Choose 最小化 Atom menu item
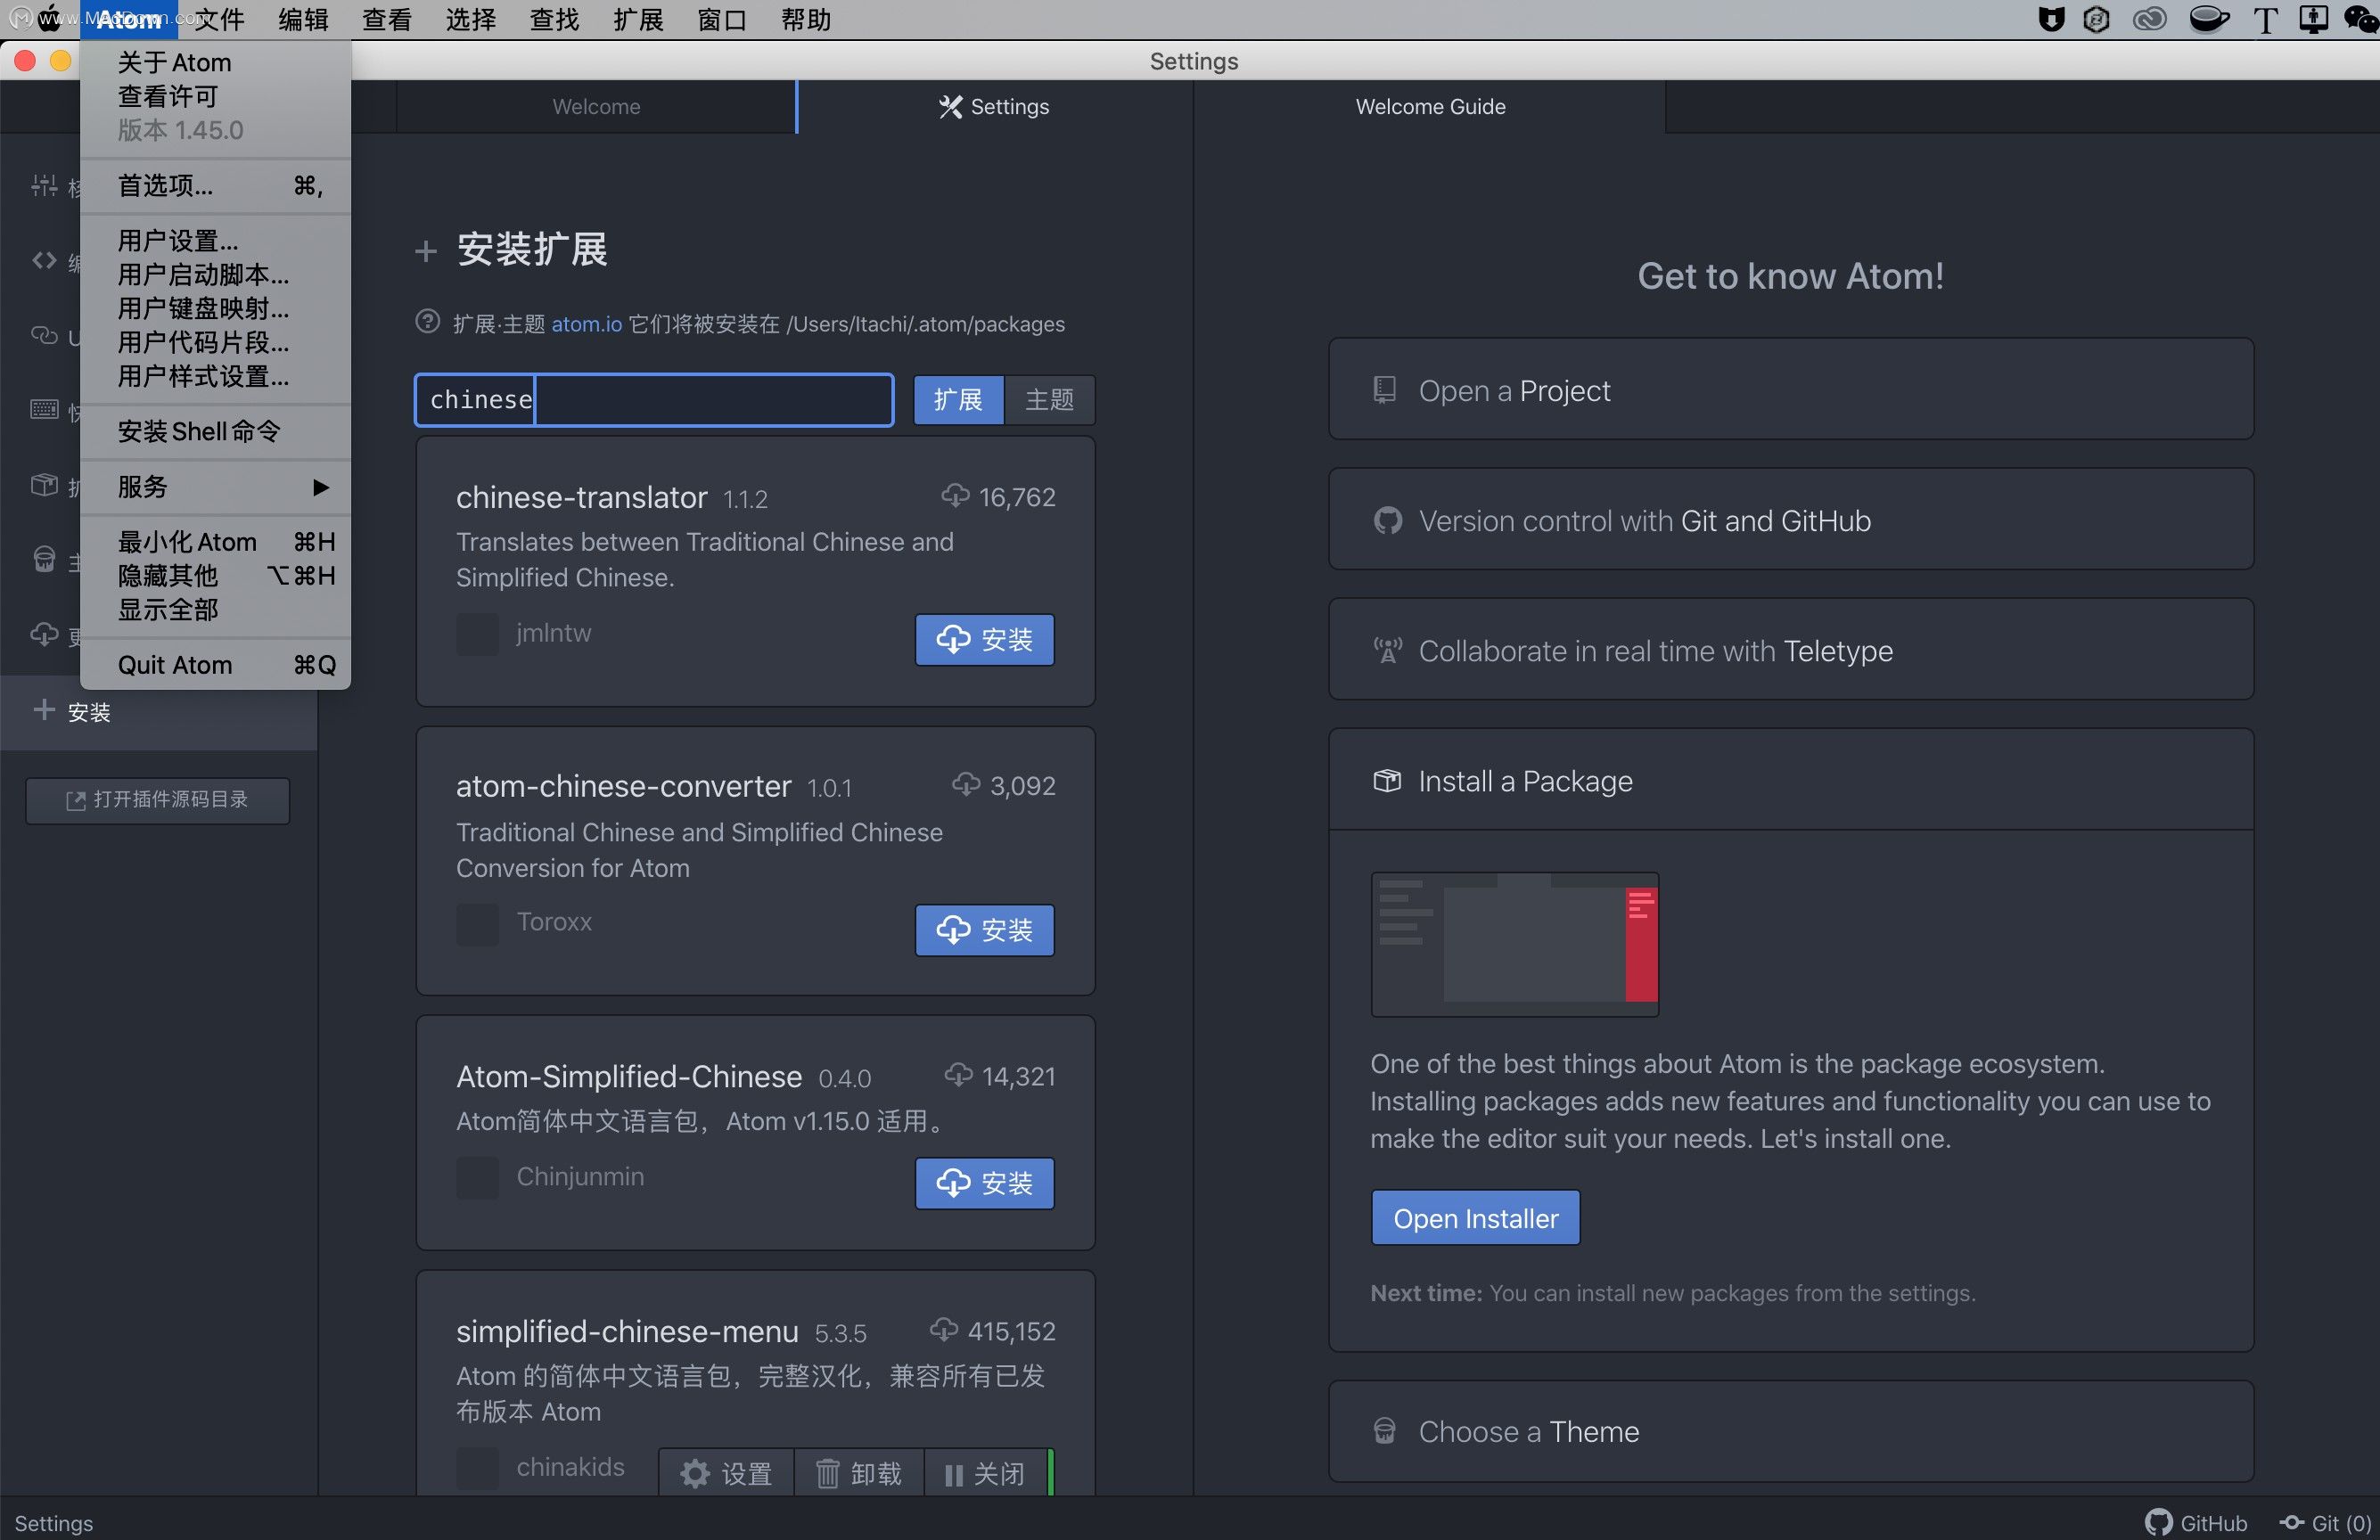 215,541
